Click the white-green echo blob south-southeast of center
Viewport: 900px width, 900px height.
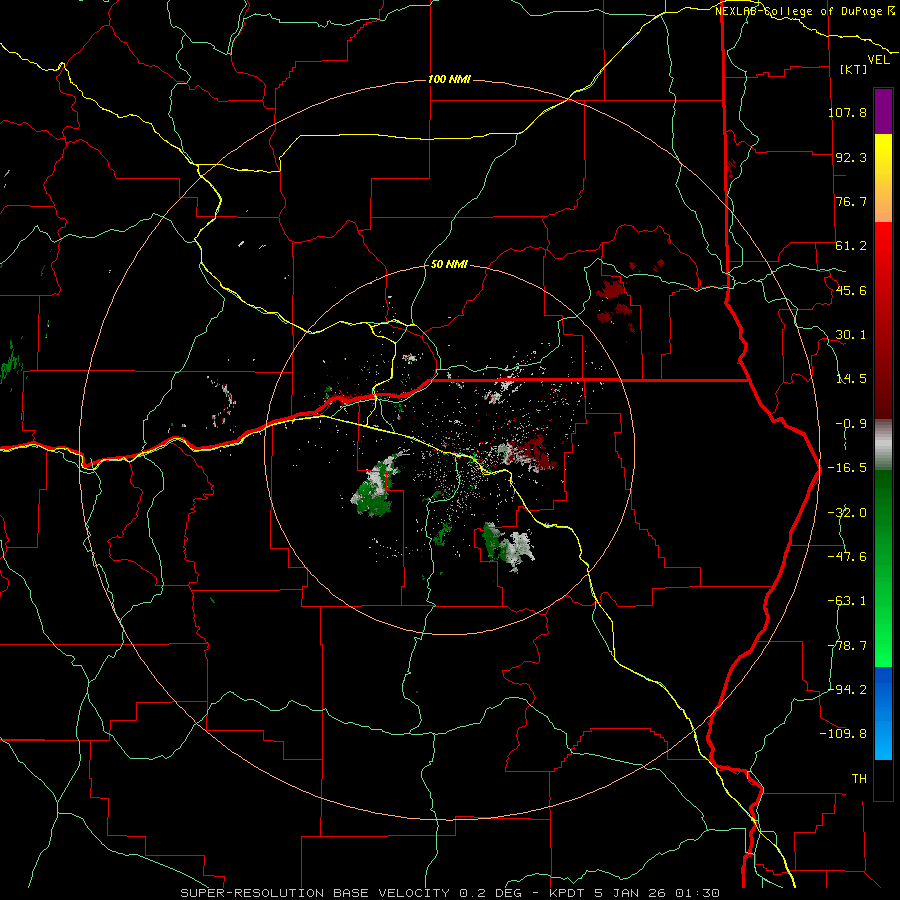pyautogui.click(x=509, y=547)
